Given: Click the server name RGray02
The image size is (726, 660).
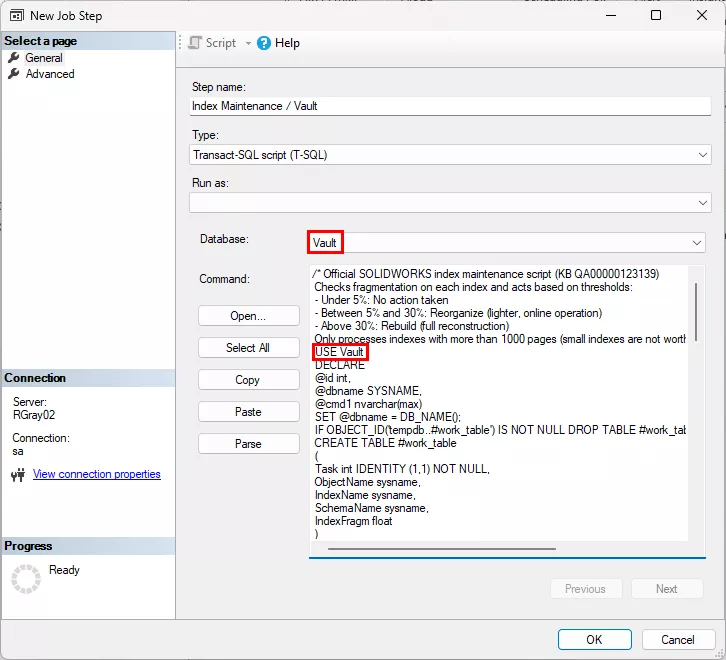Looking at the screenshot, I should (34, 415).
